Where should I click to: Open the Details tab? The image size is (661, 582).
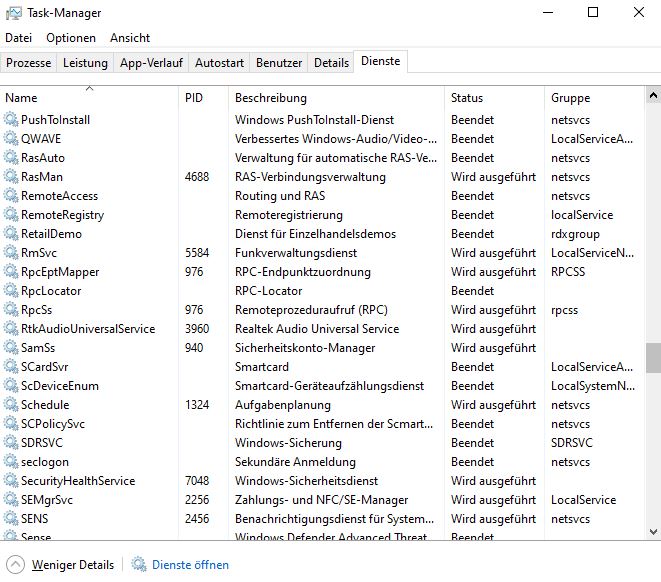(x=331, y=63)
